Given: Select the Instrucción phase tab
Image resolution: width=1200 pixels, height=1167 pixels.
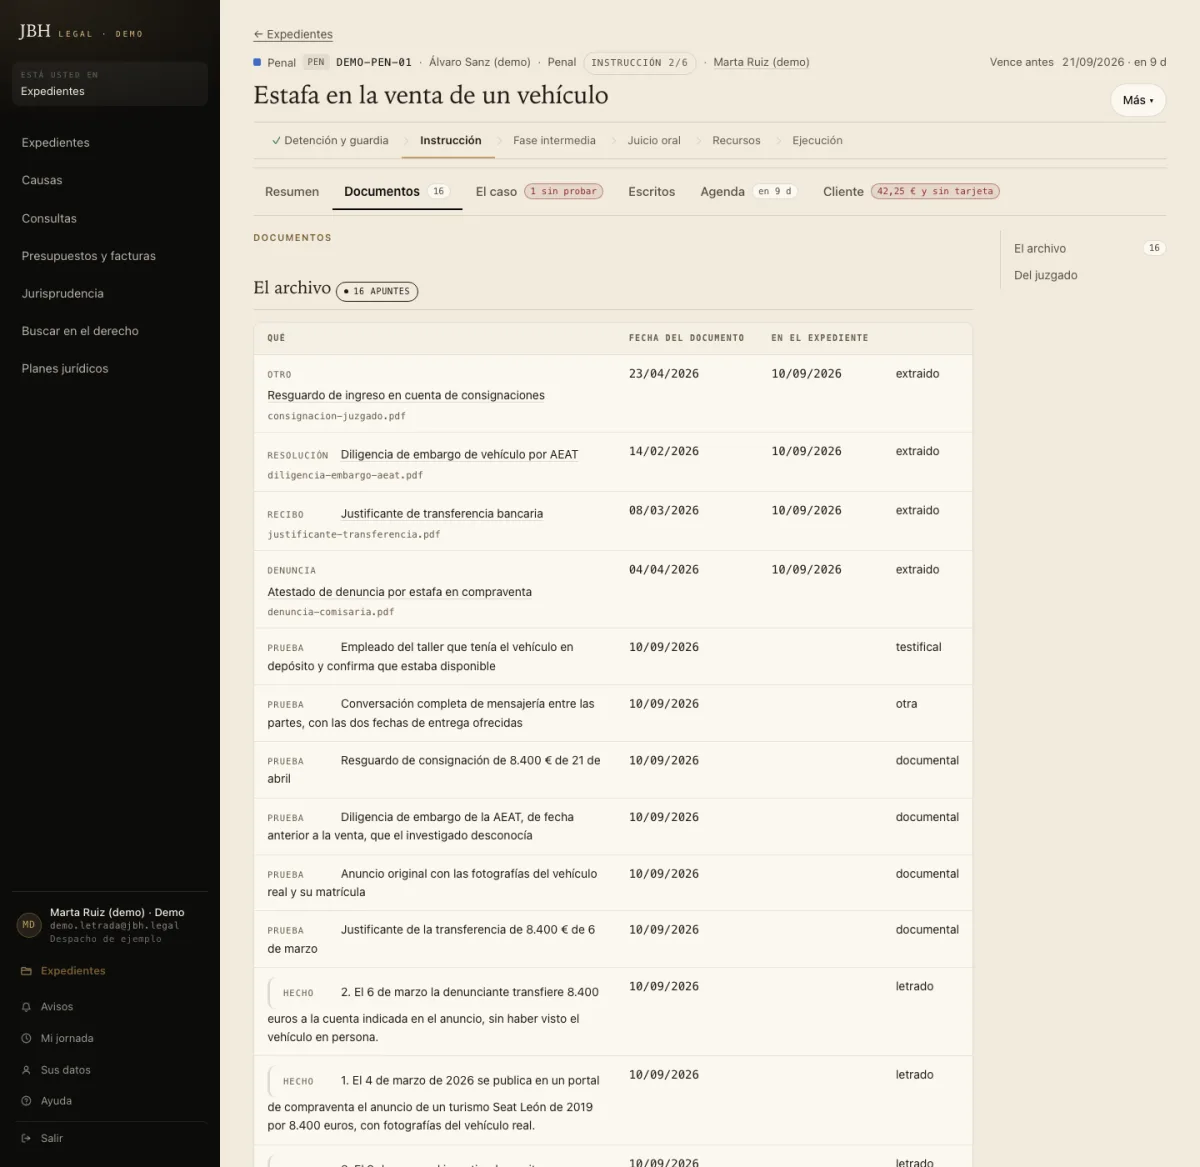Looking at the screenshot, I should pyautogui.click(x=450, y=141).
